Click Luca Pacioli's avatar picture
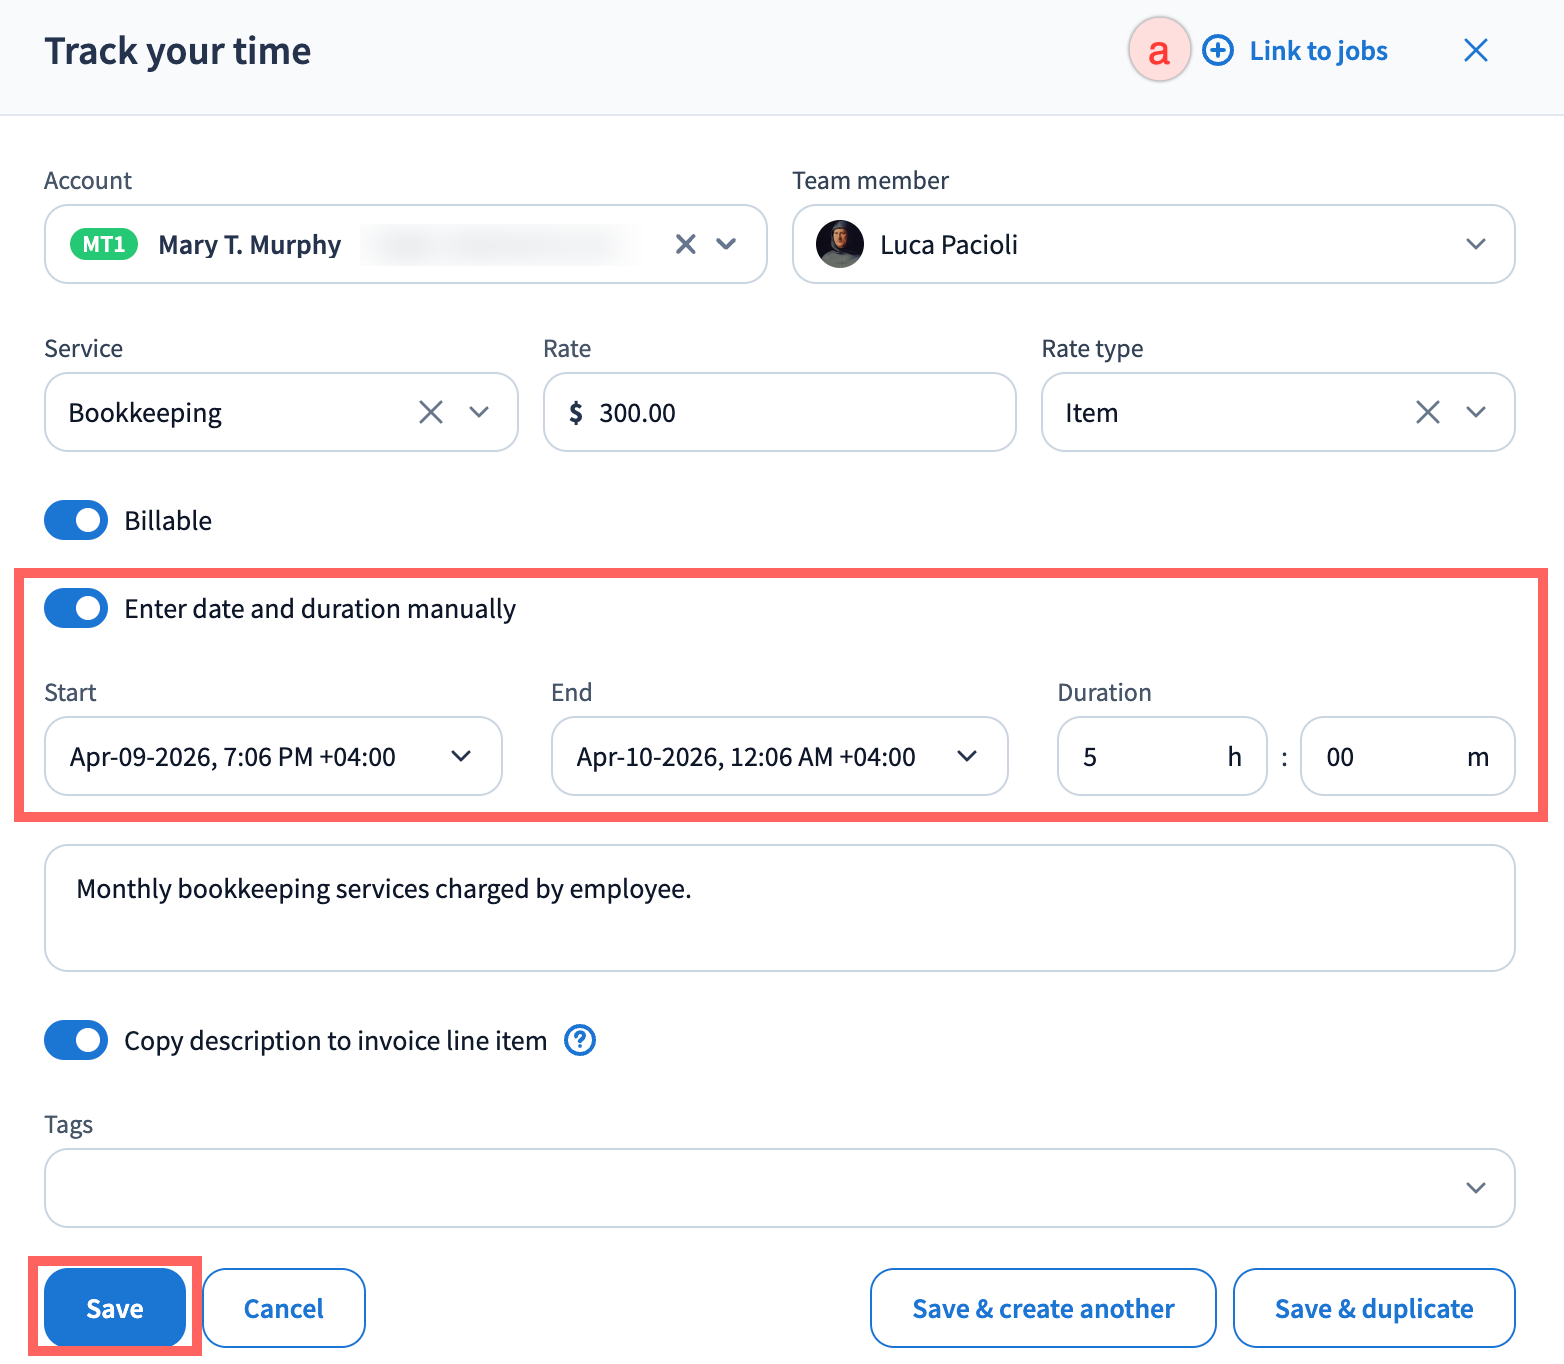Screen dimensions: 1564x1364 coord(839,244)
